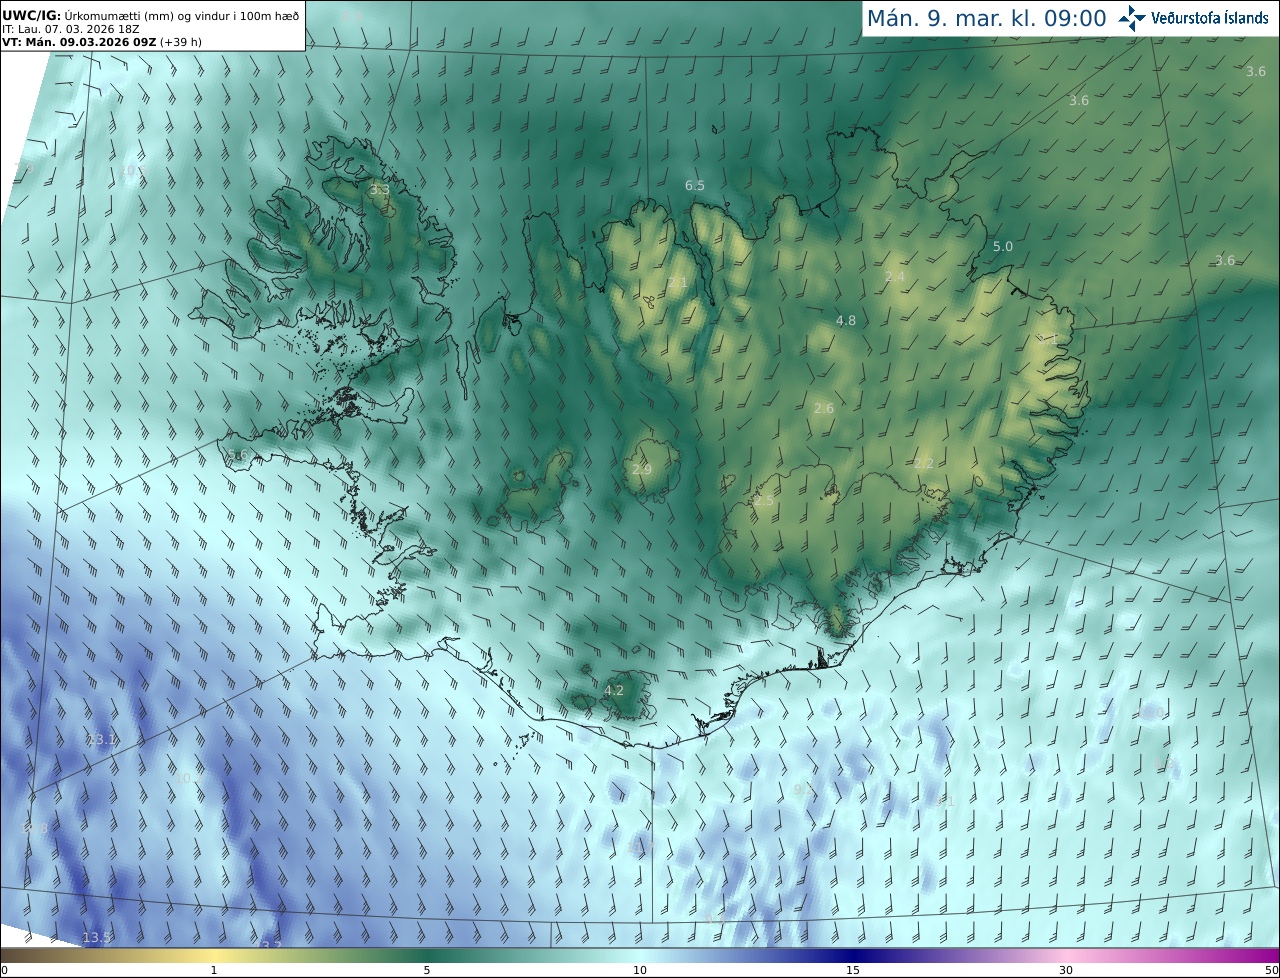Click the VT: Mán. 09.03.2026 09Z line
Screen dimensions: 1280x978
pyautogui.click(x=102, y=42)
